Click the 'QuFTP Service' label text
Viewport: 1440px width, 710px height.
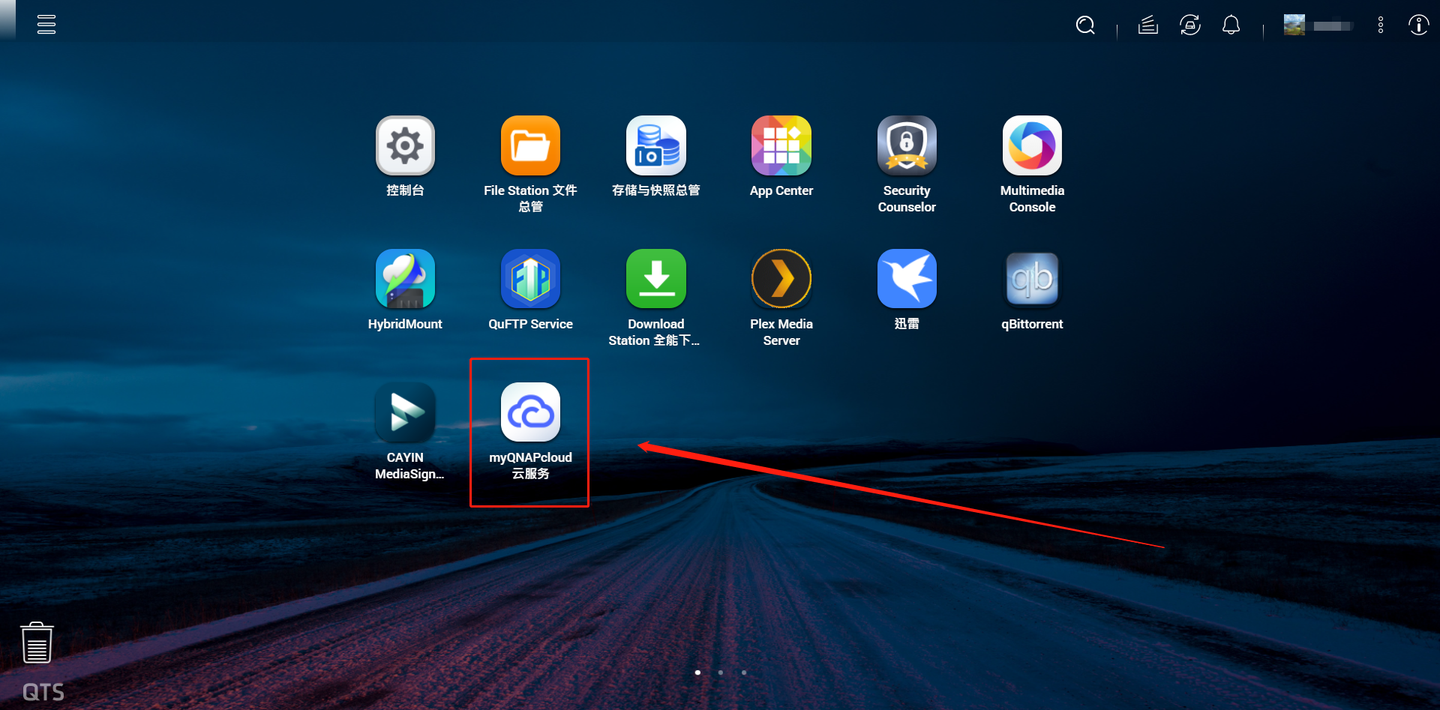click(x=531, y=324)
